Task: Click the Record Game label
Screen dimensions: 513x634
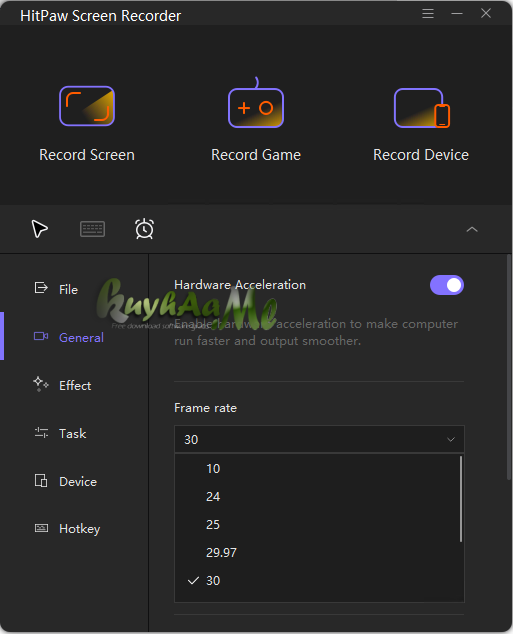Action: 256,155
